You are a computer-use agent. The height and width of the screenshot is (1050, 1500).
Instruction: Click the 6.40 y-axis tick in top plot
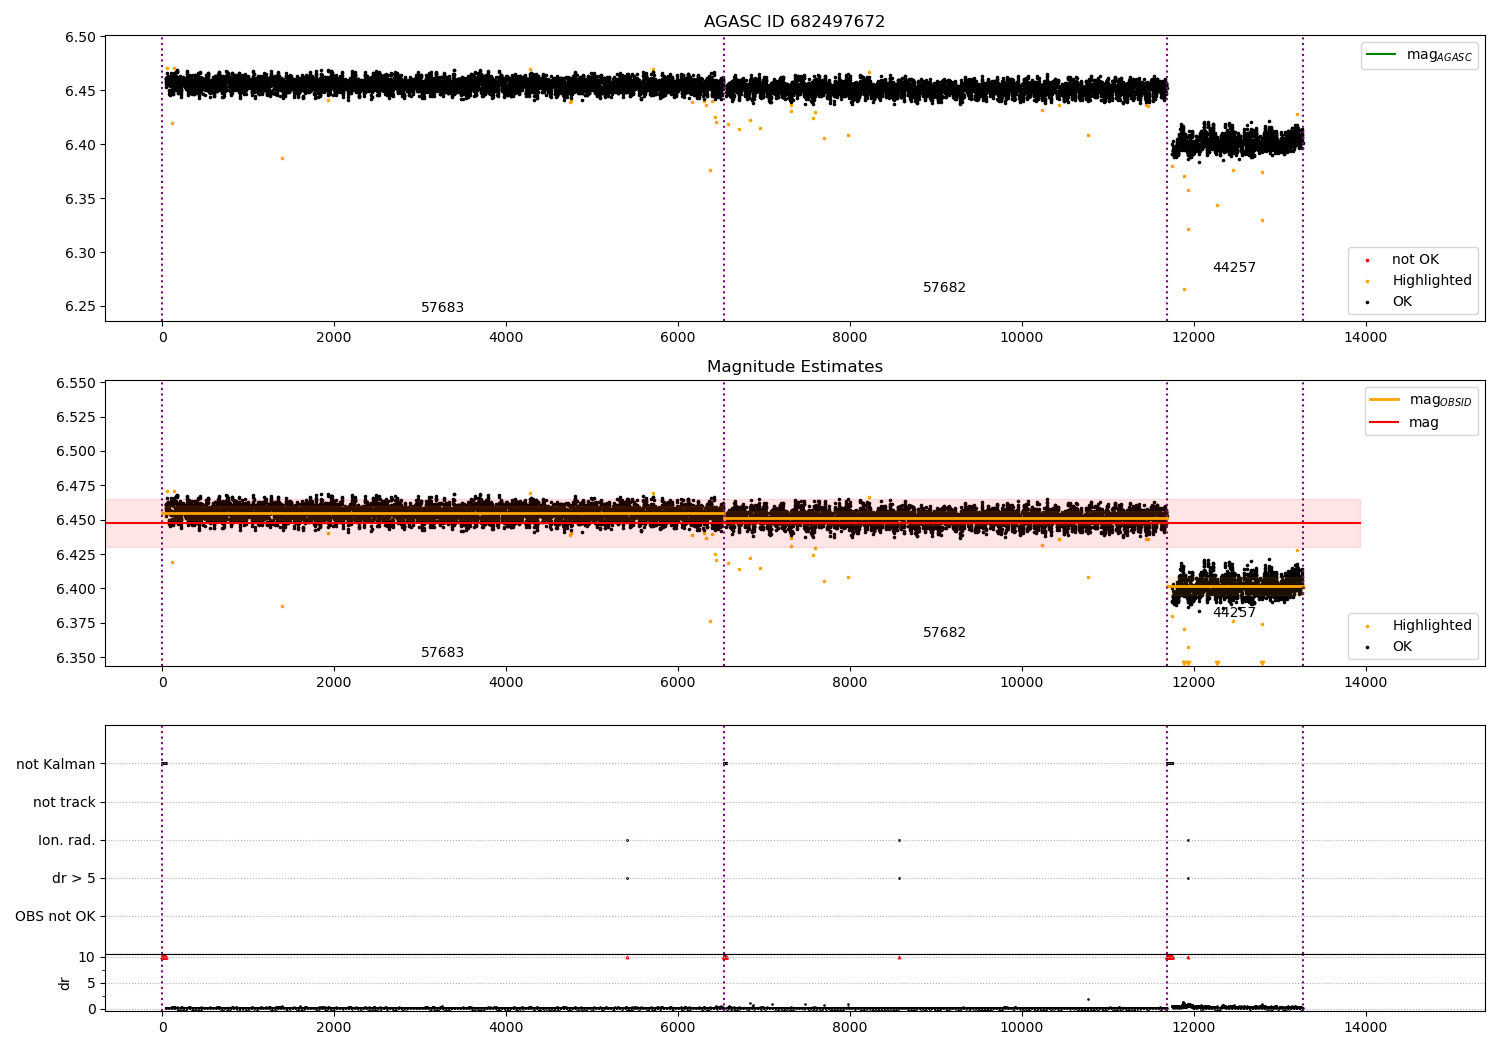[80, 146]
